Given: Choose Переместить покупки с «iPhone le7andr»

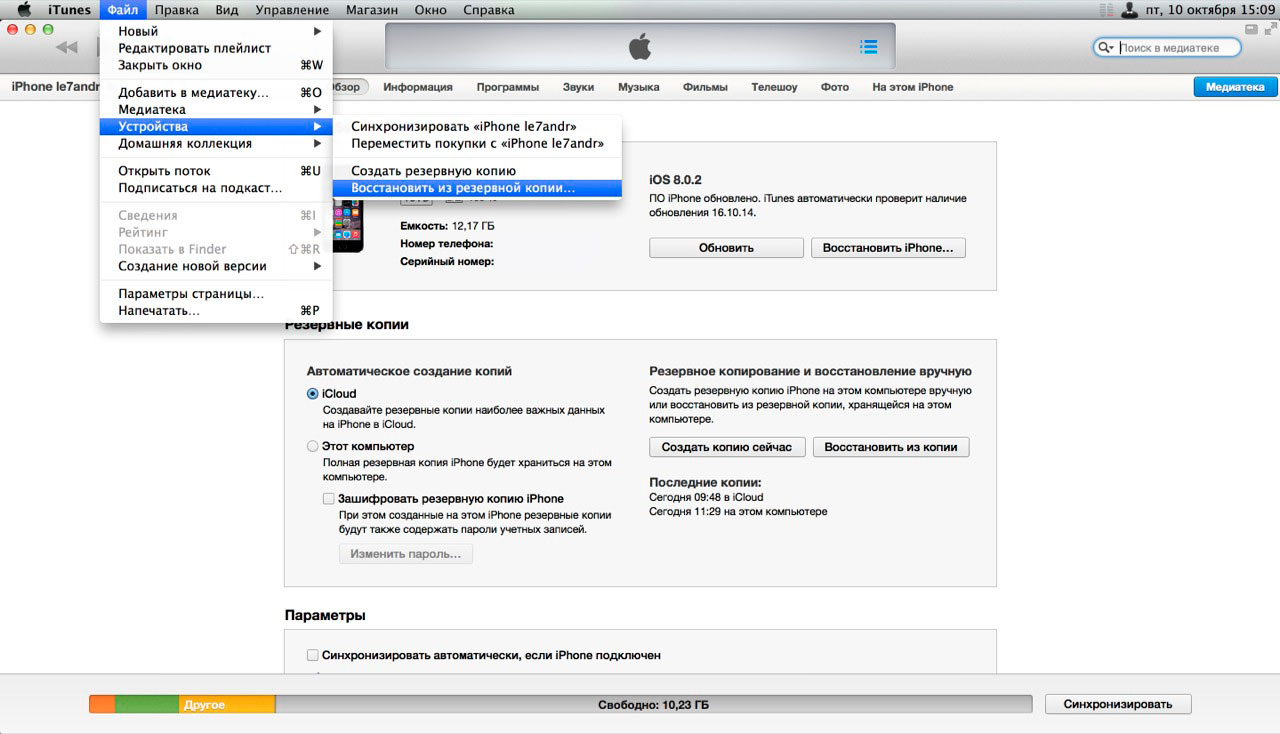Looking at the screenshot, I should tap(477, 143).
